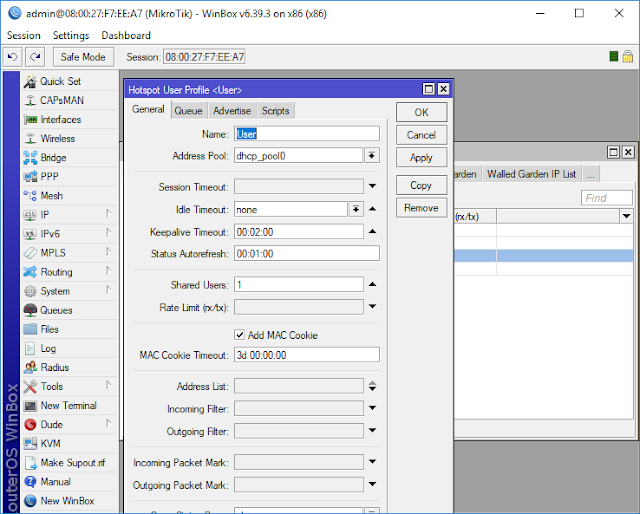640x514 pixels.
Task: Click the MAC Cookie Timeout field
Action: [307, 355]
